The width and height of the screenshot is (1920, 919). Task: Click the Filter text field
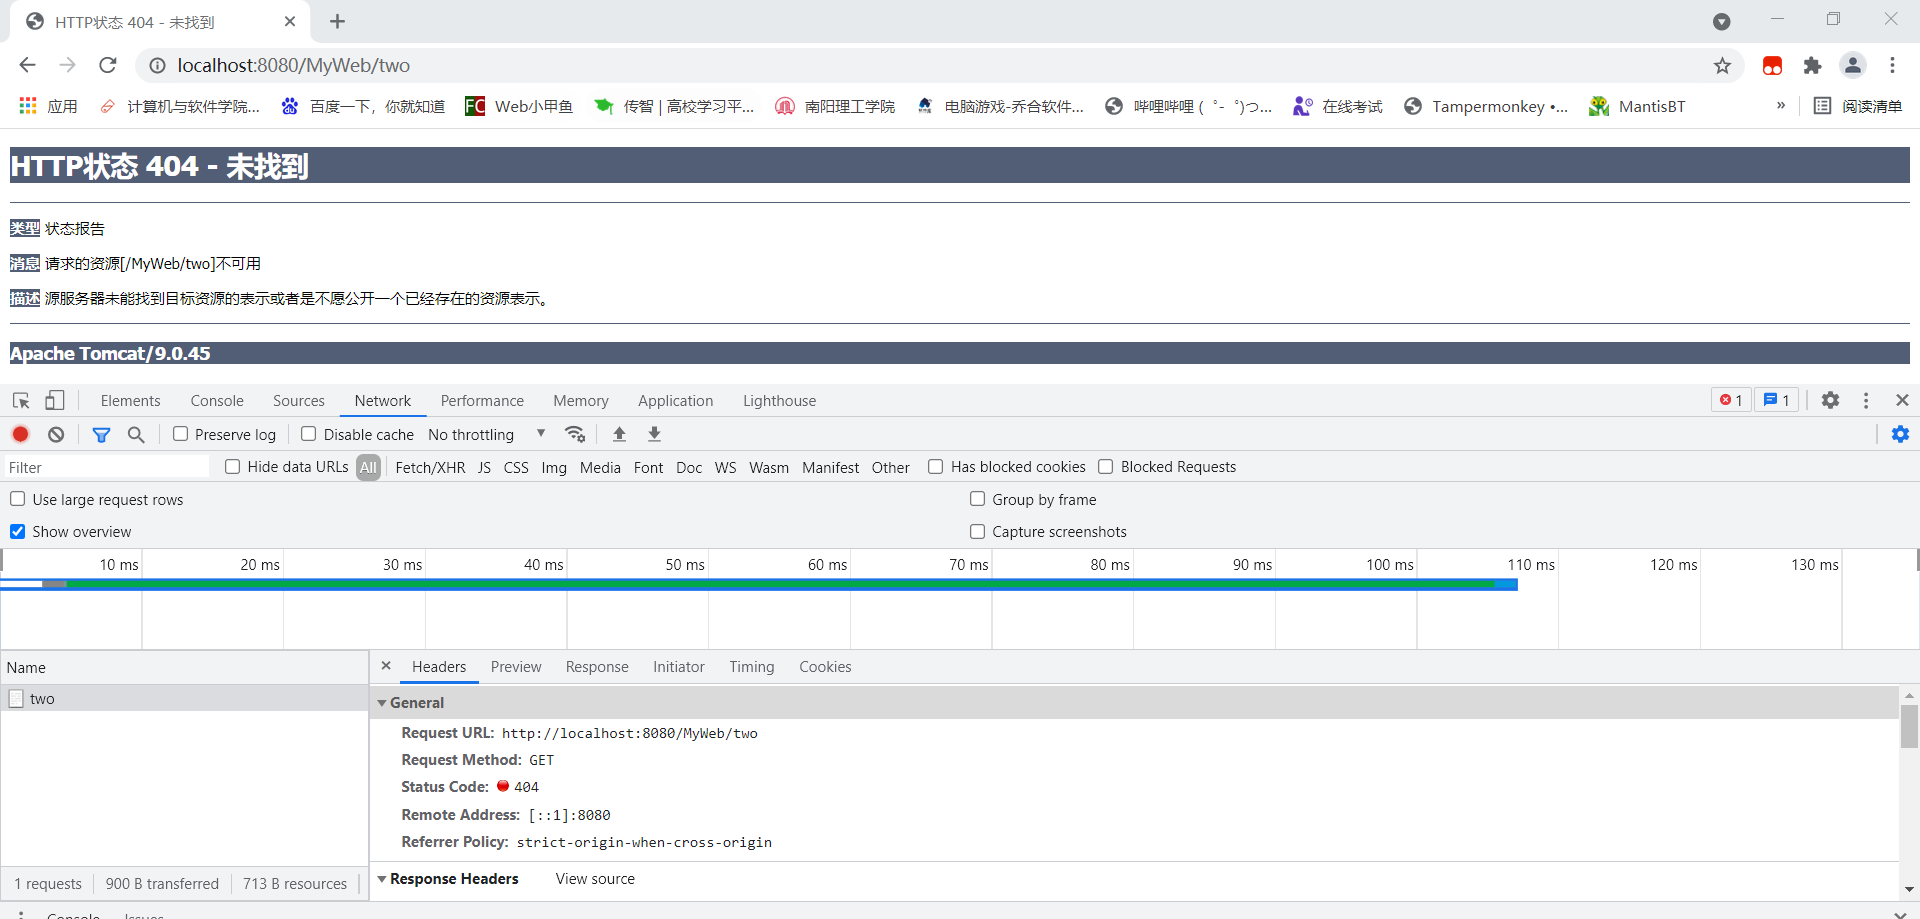pyautogui.click(x=106, y=467)
